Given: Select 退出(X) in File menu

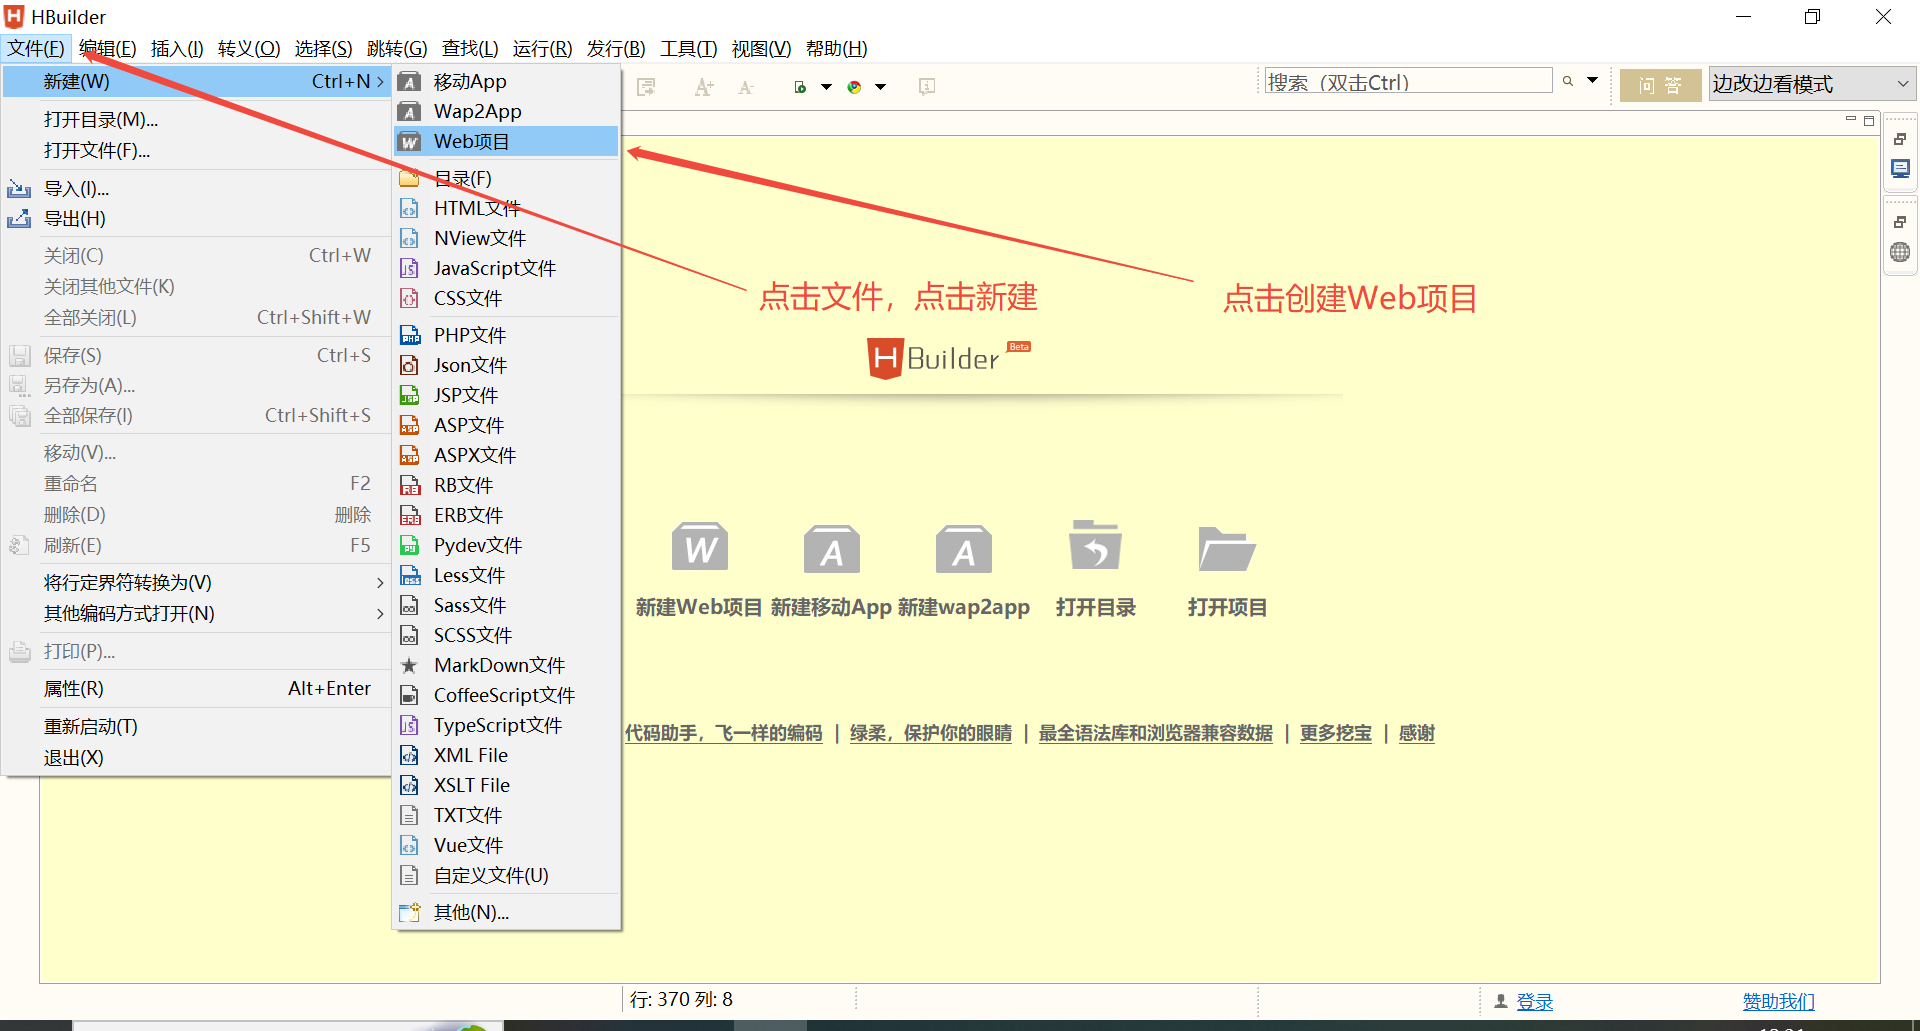Looking at the screenshot, I should click(197, 758).
